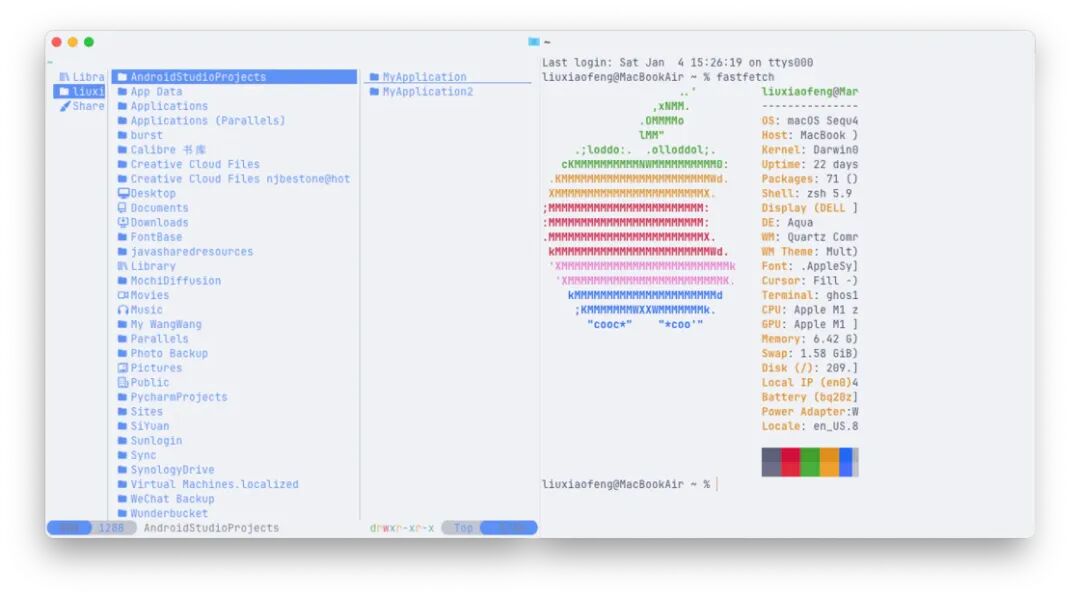Click the folder icon beside Sites
Screen dimensions: 1080x598
(x=123, y=411)
